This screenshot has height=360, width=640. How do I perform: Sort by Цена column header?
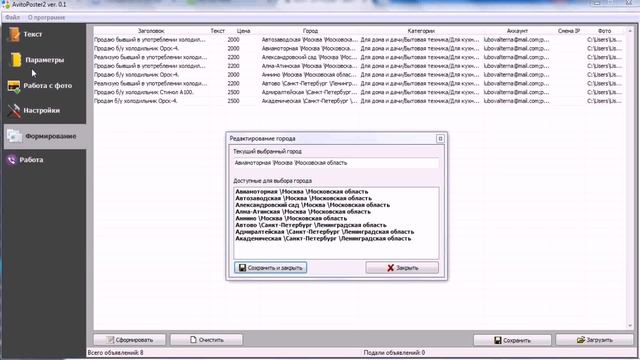[243, 31]
